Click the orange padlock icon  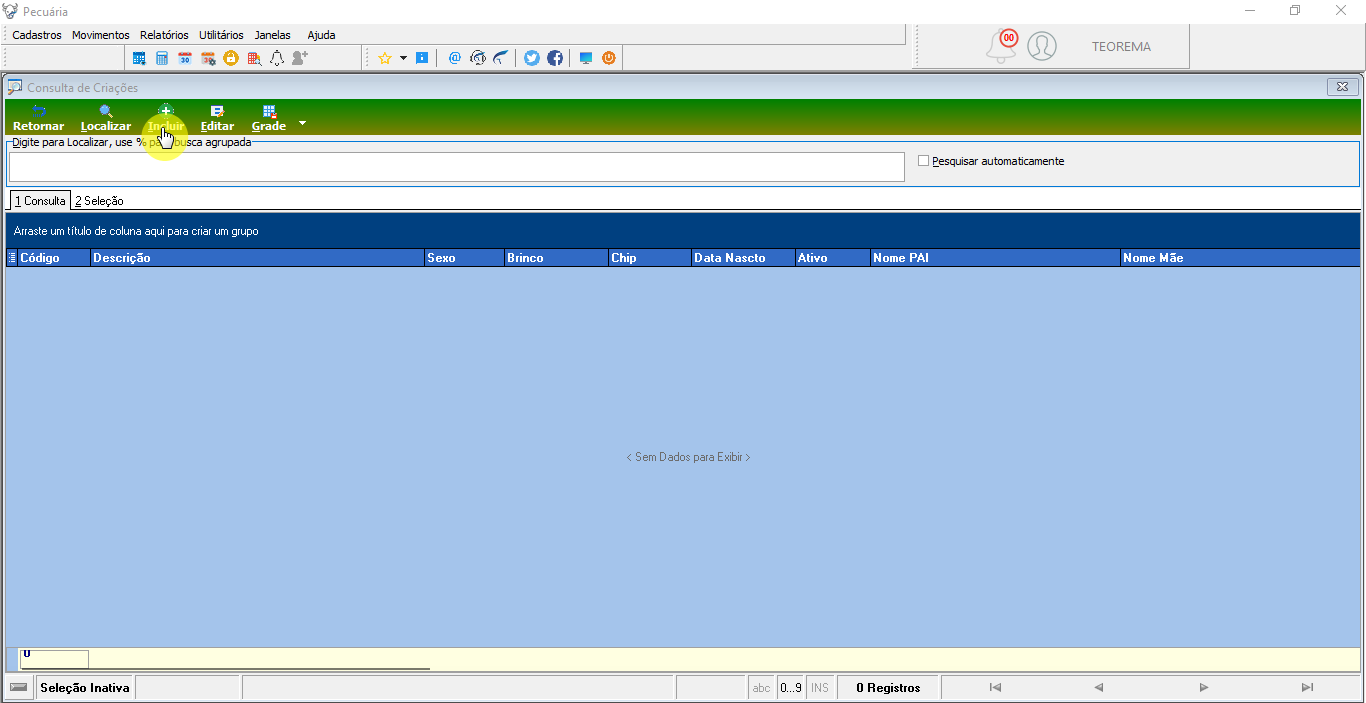[x=231, y=58]
